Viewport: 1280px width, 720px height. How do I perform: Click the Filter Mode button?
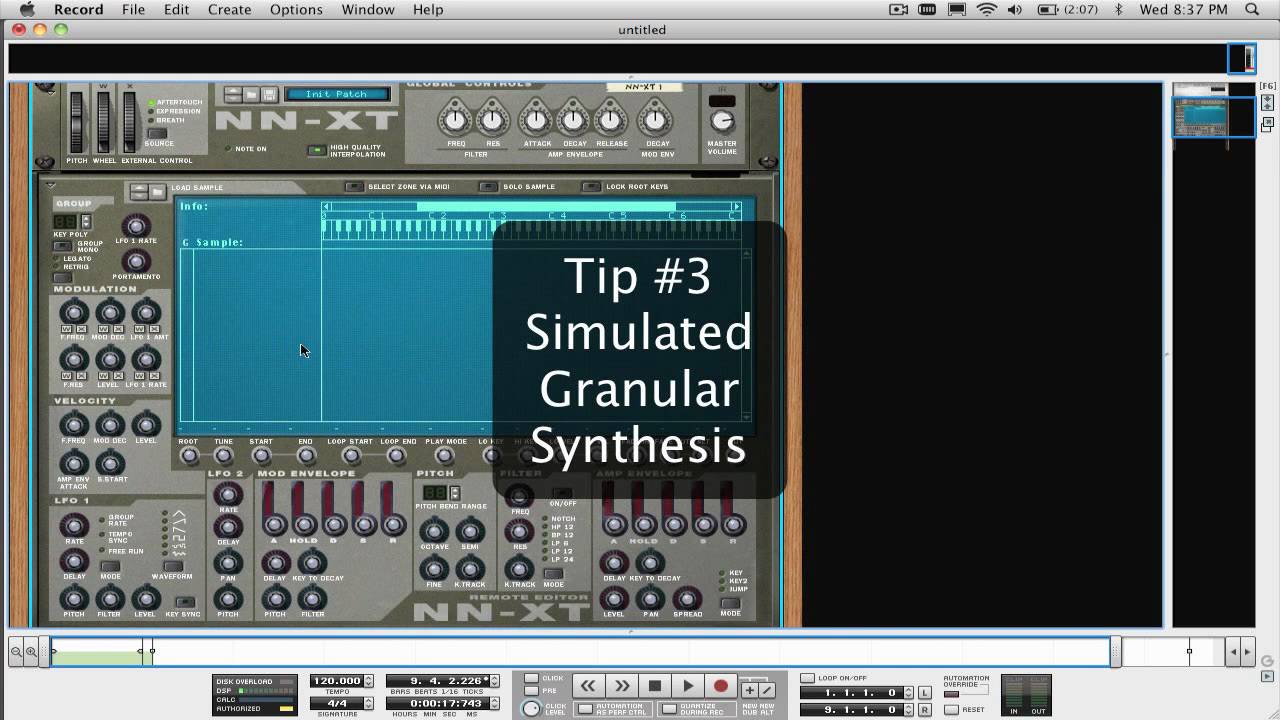tap(553, 574)
